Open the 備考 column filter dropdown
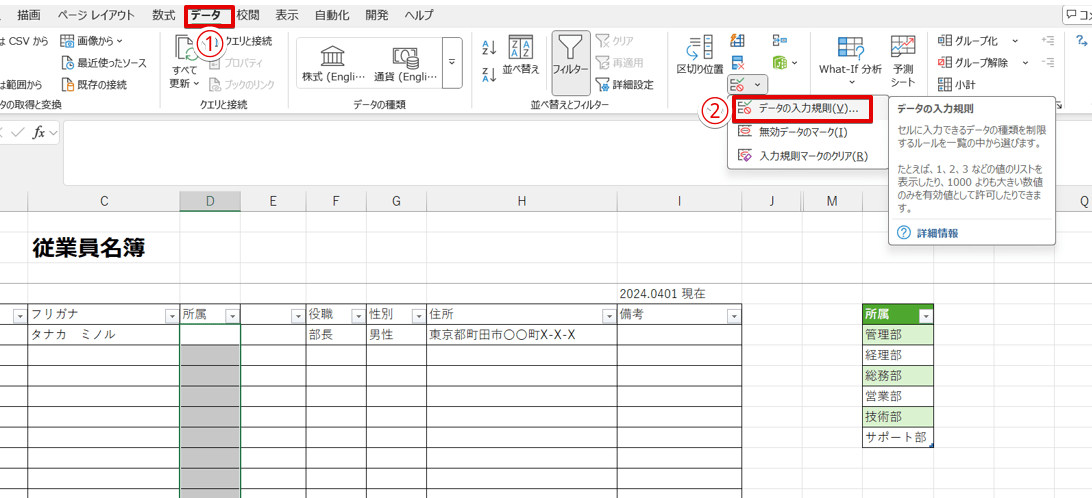Screen dimensions: 1092x498 (x=733, y=316)
